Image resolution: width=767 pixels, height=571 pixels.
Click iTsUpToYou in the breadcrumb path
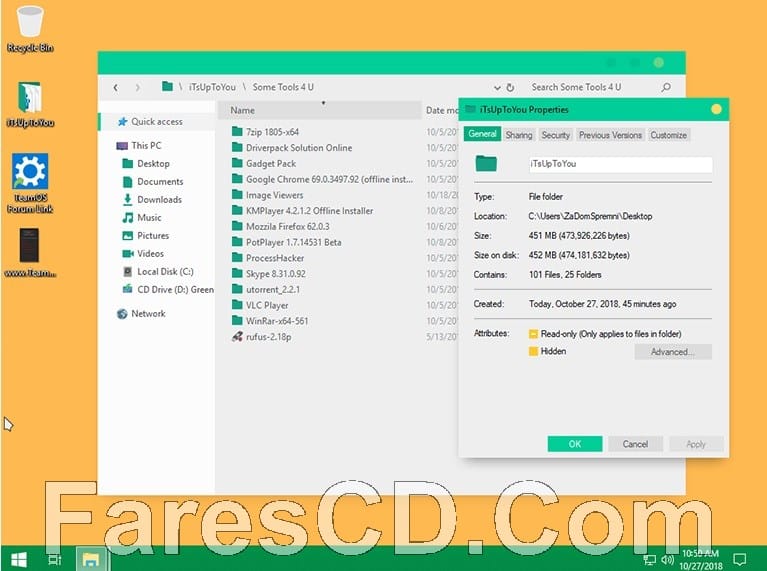pos(212,87)
